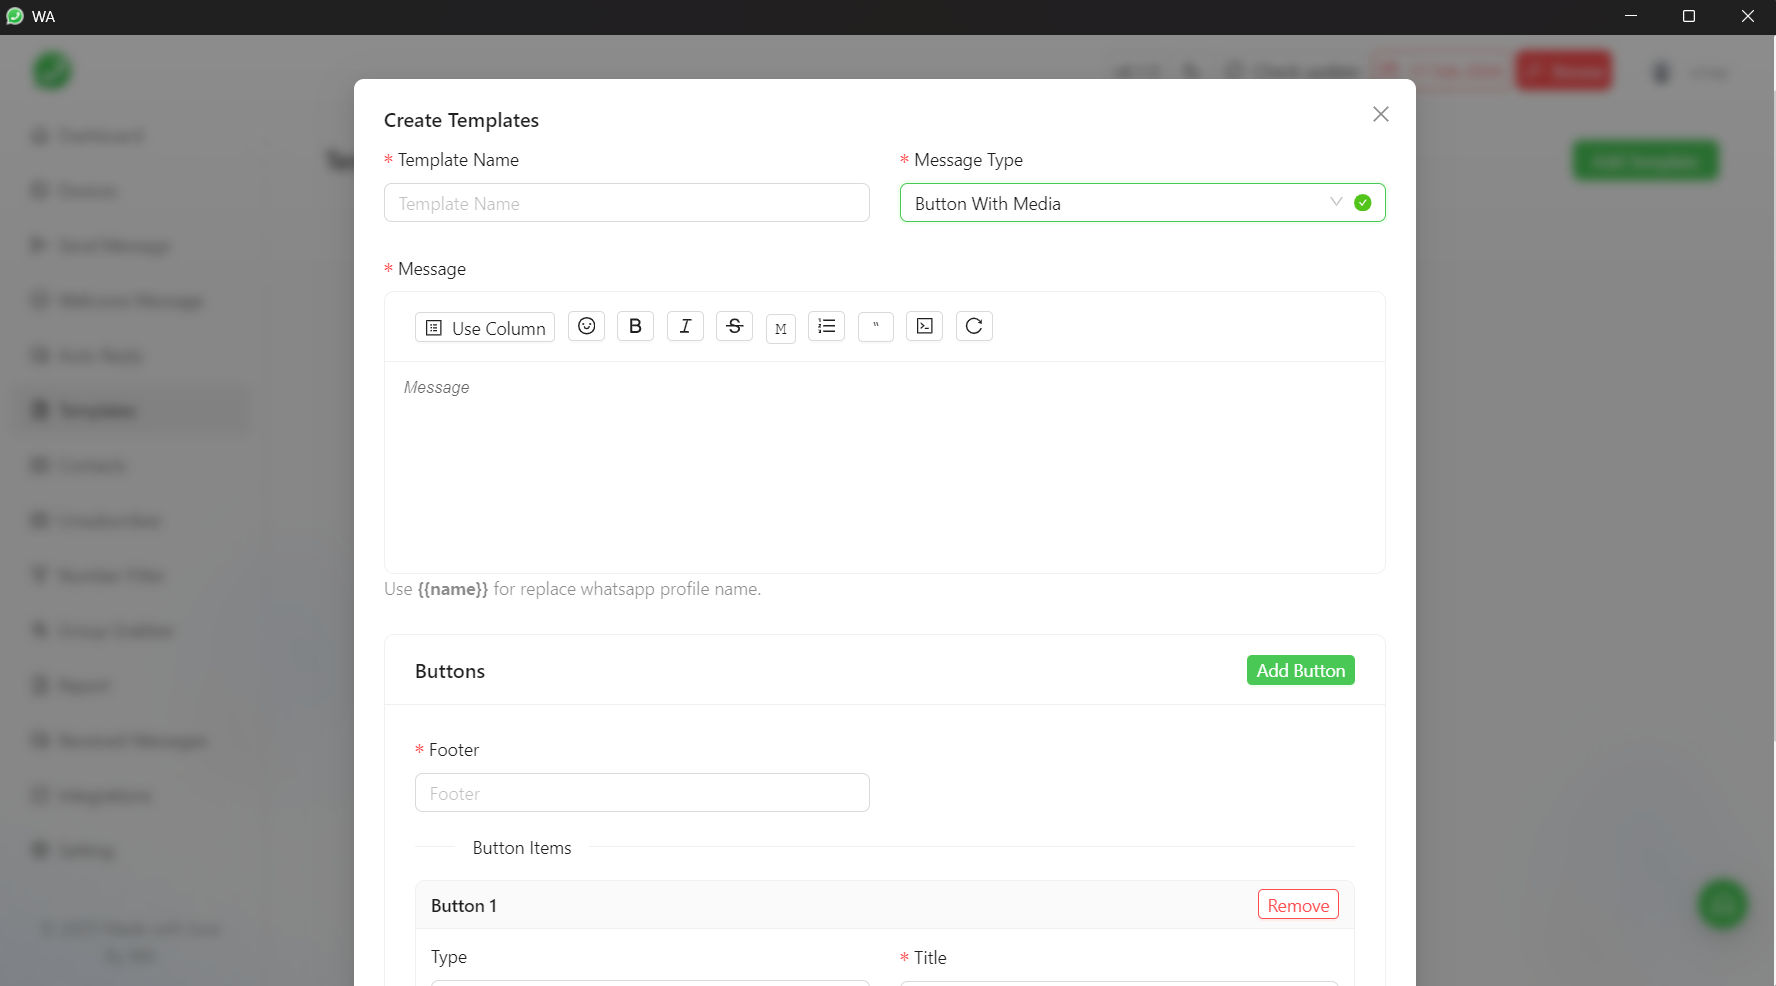The image size is (1776, 986).
Task: Click the green validation checkmark in Message Type
Action: (1362, 203)
